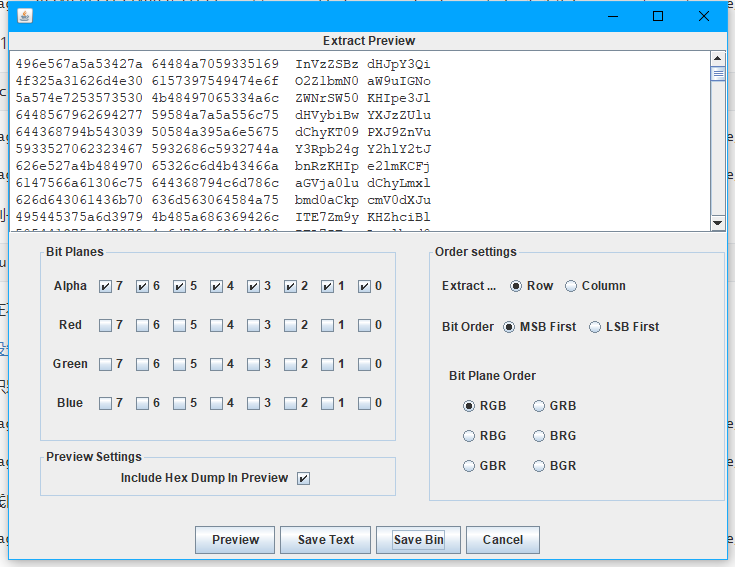
Task: Enable Red bit plane 6
Action: coord(142,325)
